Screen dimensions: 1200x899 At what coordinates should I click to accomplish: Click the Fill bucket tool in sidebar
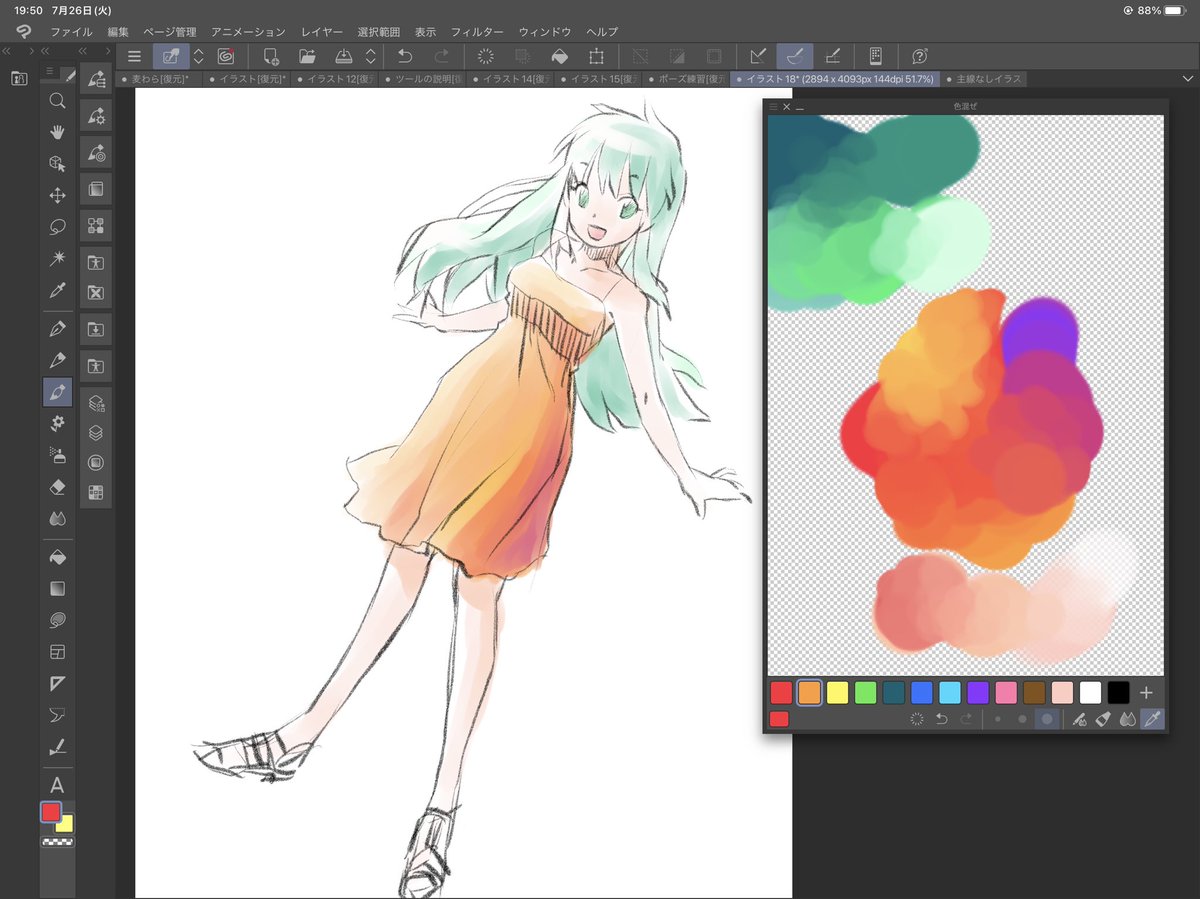58,557
